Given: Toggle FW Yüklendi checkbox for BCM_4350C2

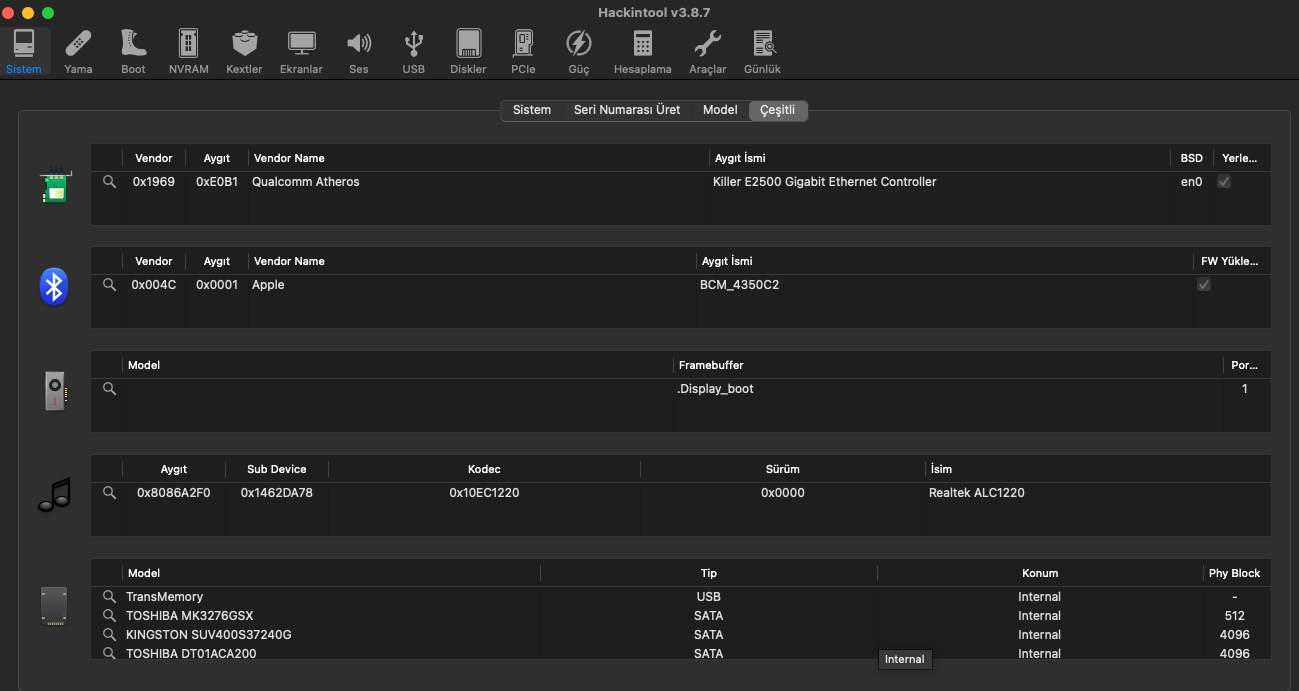Looking at the screenshot, I should click(x=1204, y=285).
